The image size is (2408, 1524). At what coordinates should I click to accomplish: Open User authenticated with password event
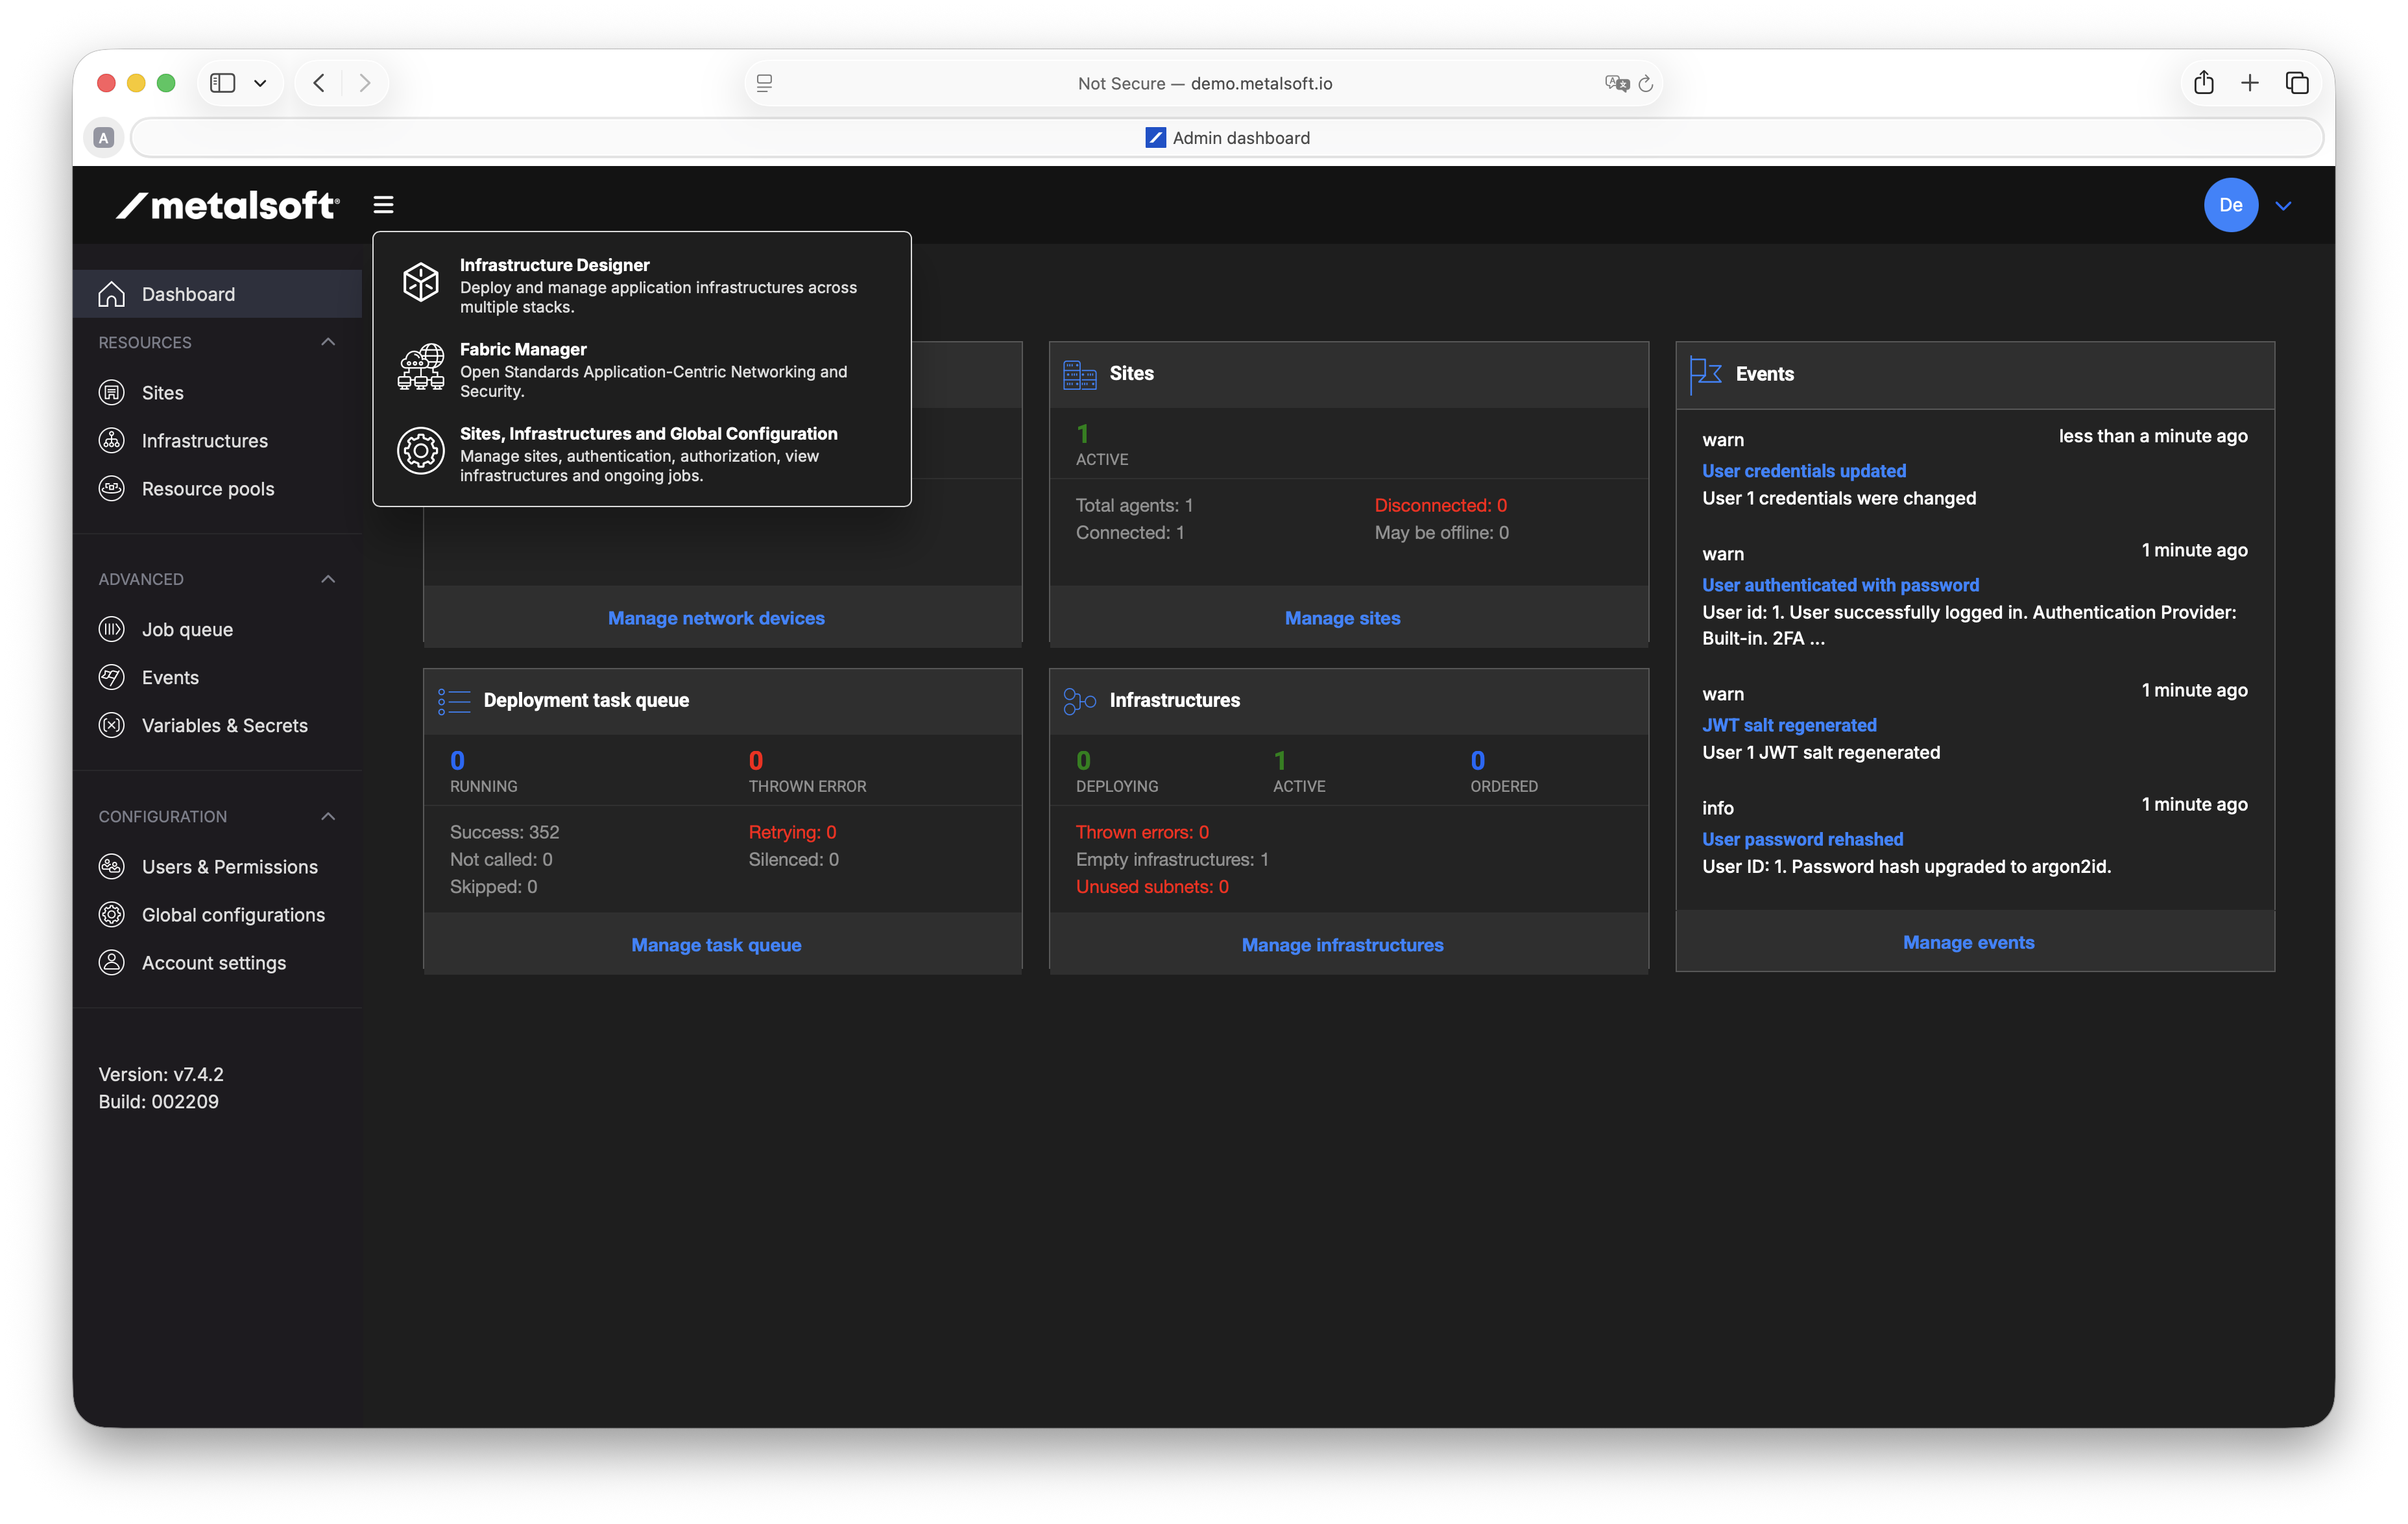pos(1840,584)
